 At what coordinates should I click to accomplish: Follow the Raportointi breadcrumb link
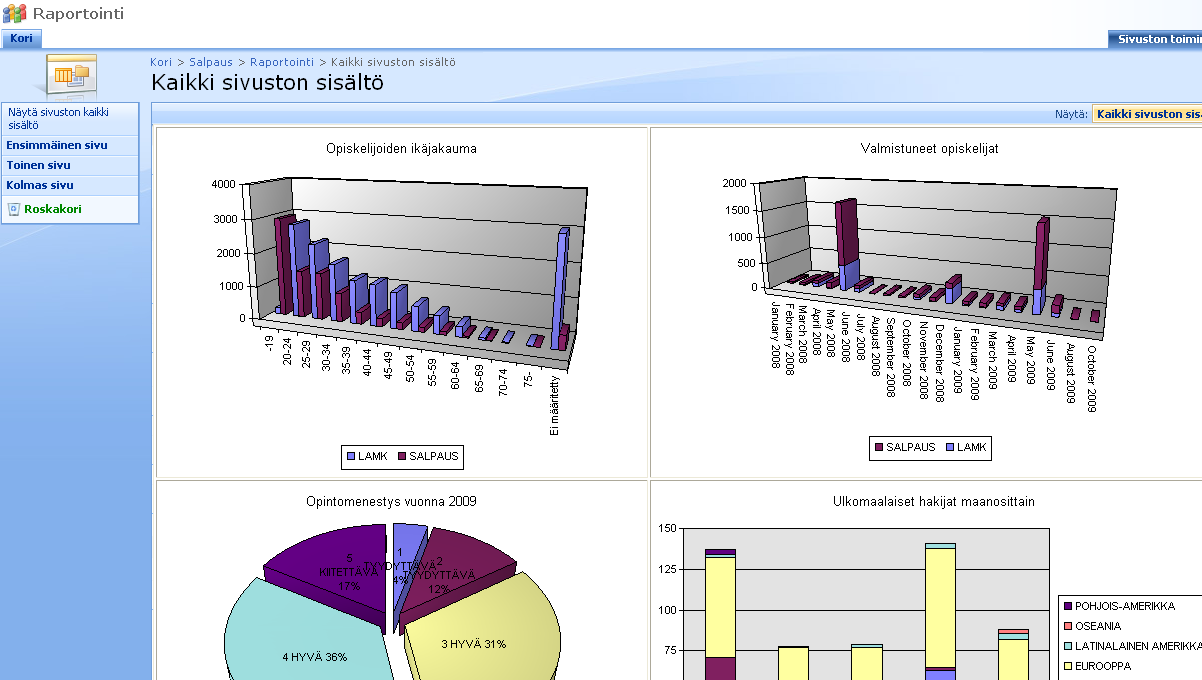tap(282, 62)
